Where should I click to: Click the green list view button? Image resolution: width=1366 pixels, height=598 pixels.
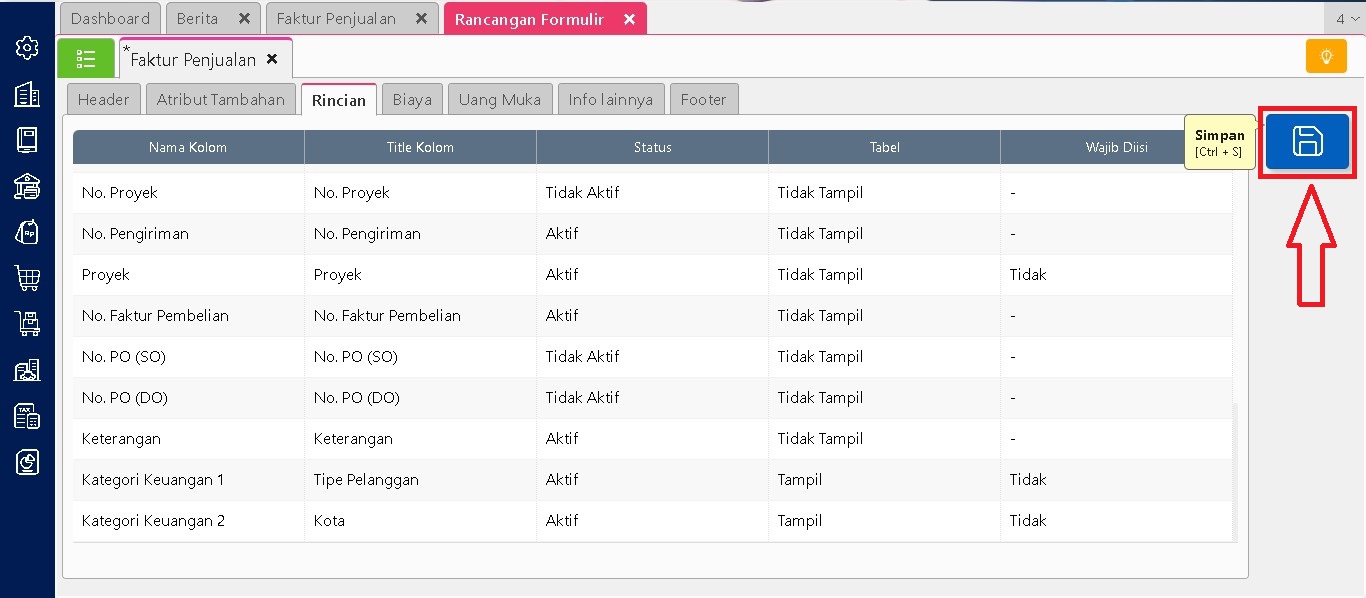point(86,59)
